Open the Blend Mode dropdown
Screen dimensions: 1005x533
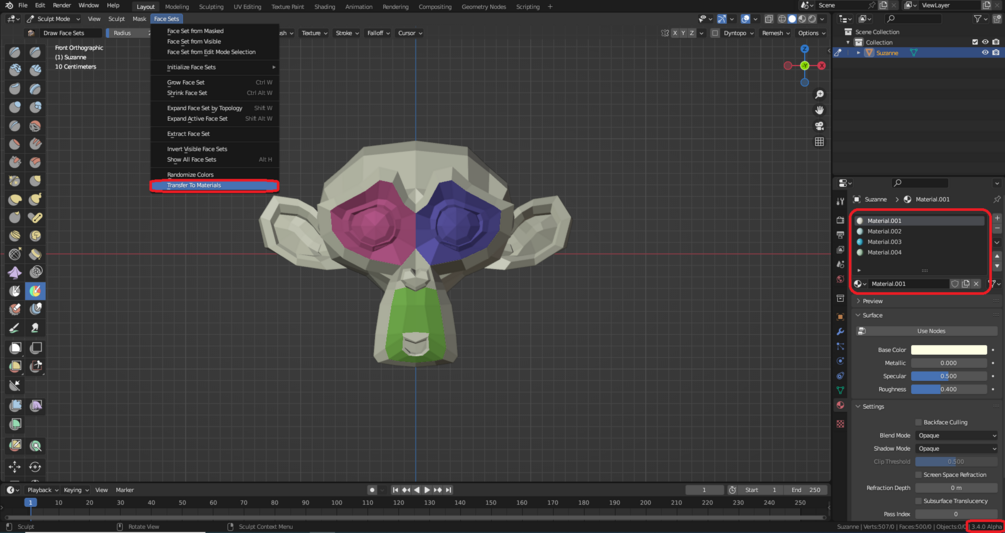(956, 436)
